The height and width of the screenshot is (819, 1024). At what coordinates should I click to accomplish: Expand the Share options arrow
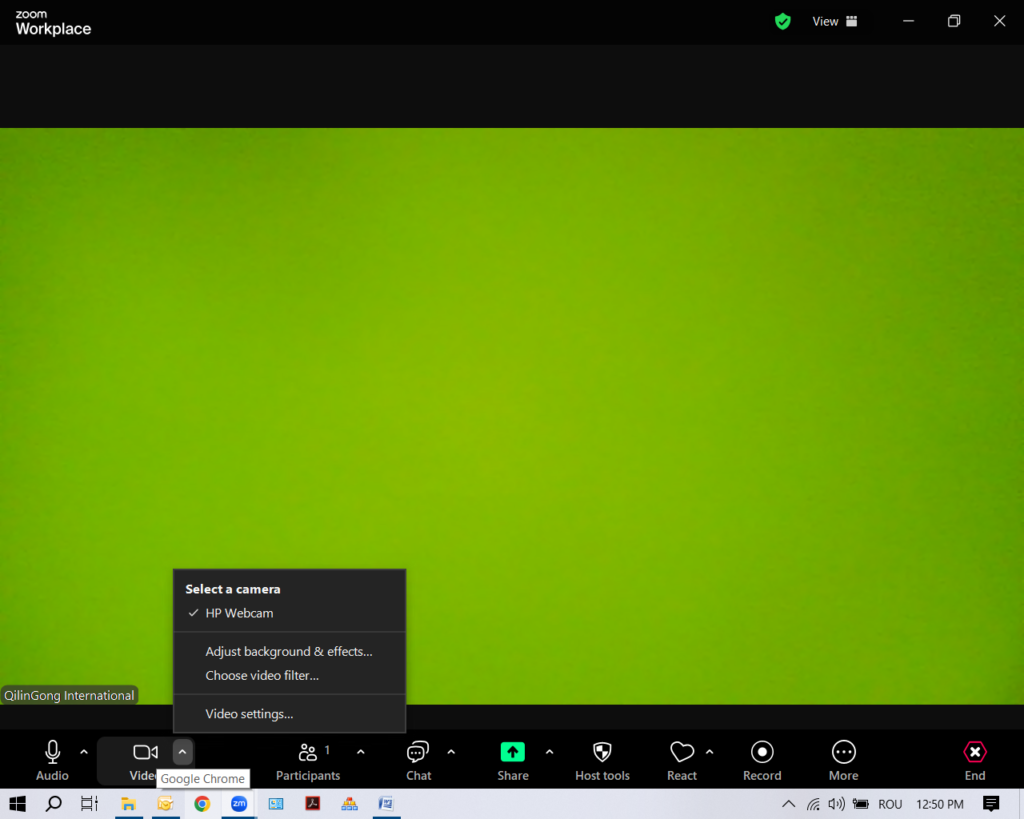click(x=549, y=752)
